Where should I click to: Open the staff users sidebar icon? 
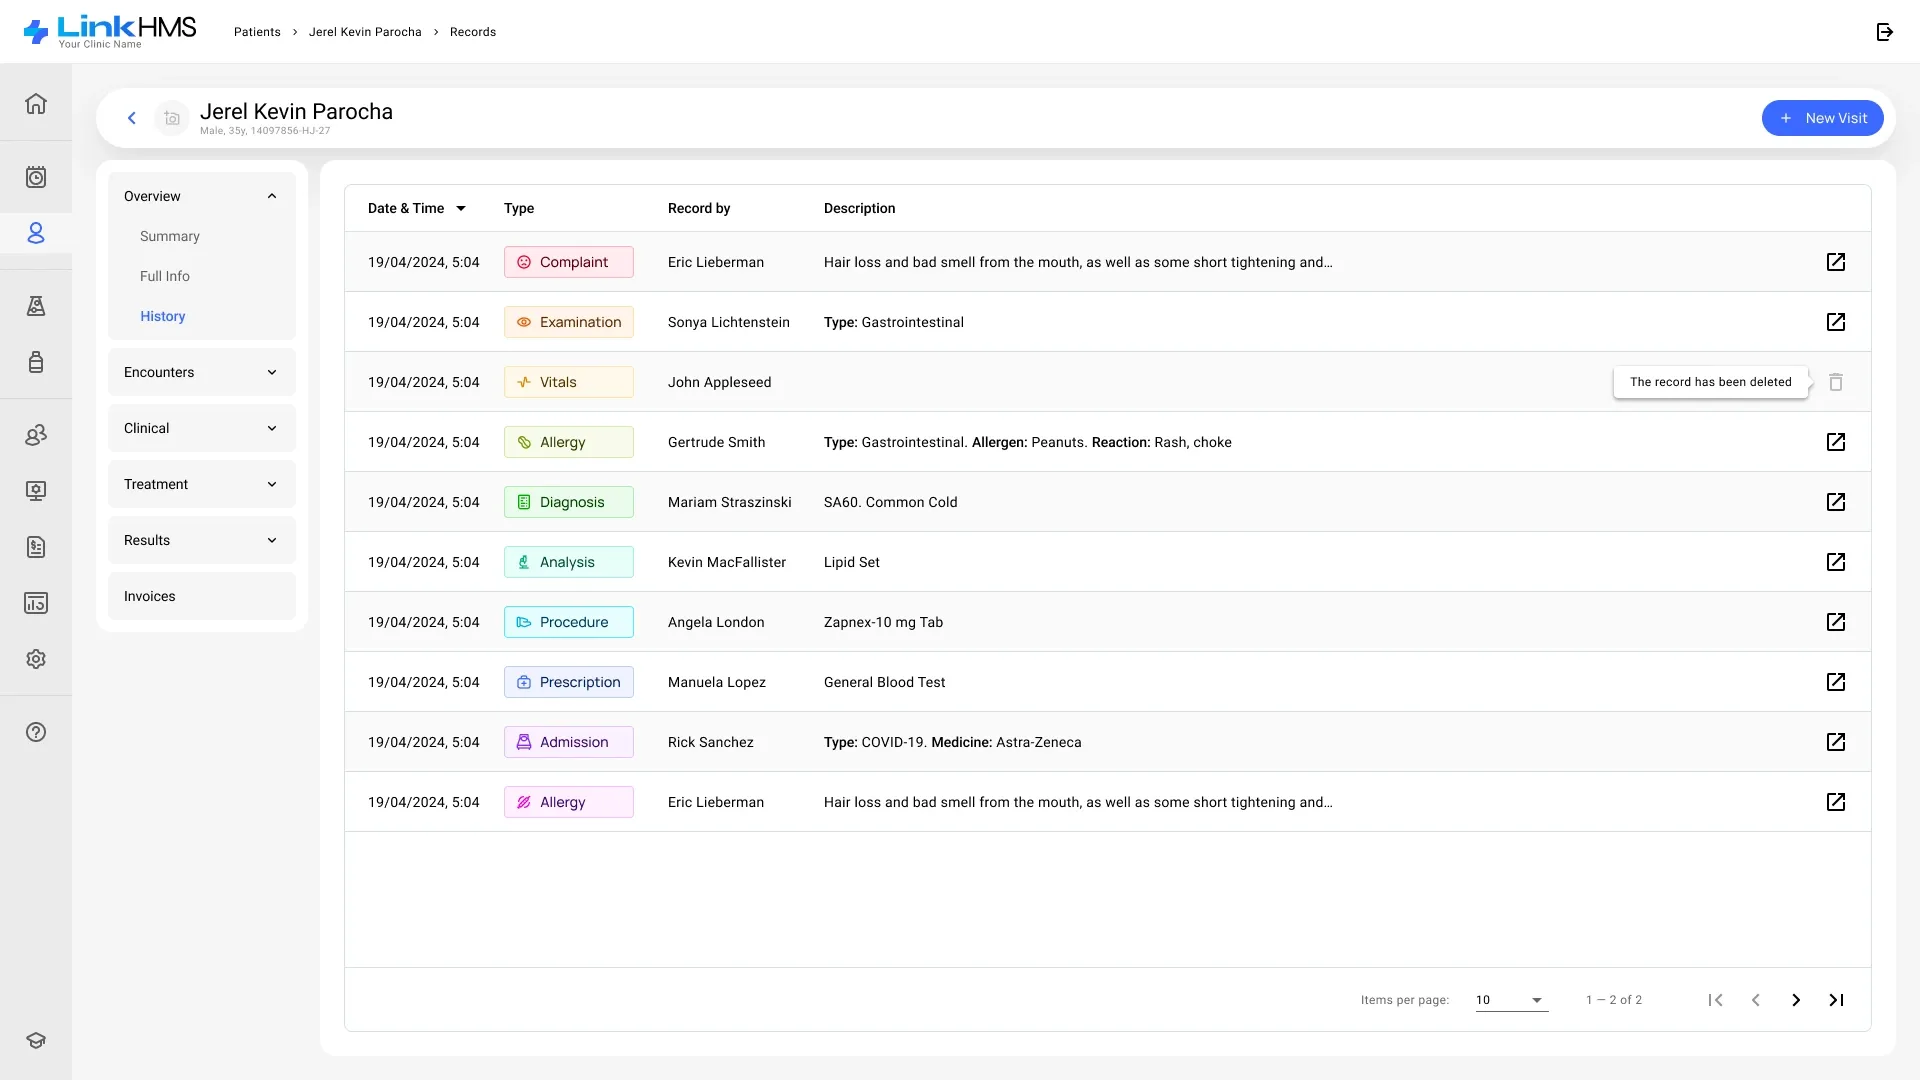tap(36, 435)
